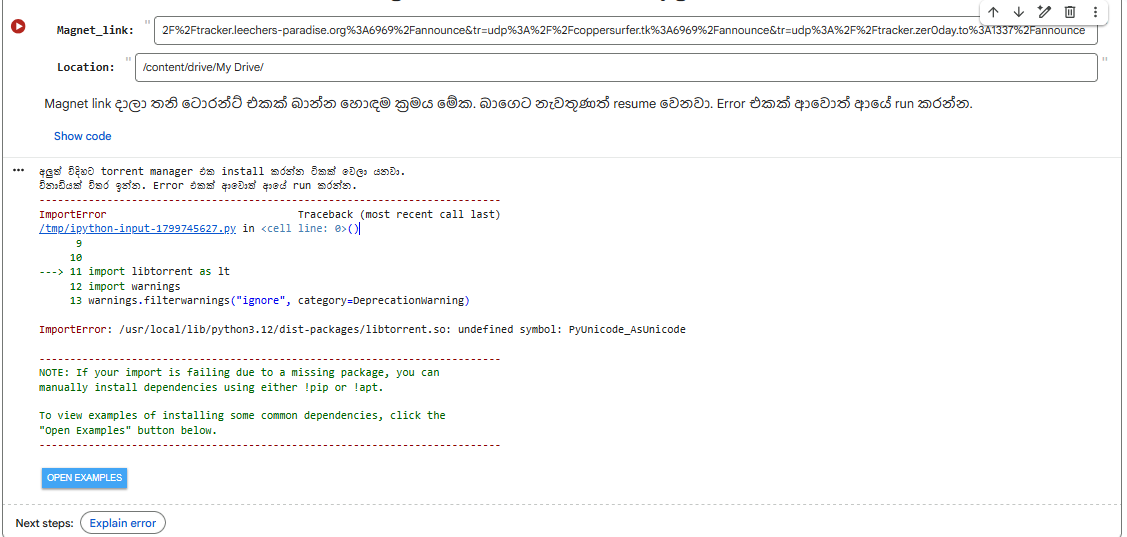Click the "Magnet_link:" label
This screenshot has height=537, width=1127.
96,30
